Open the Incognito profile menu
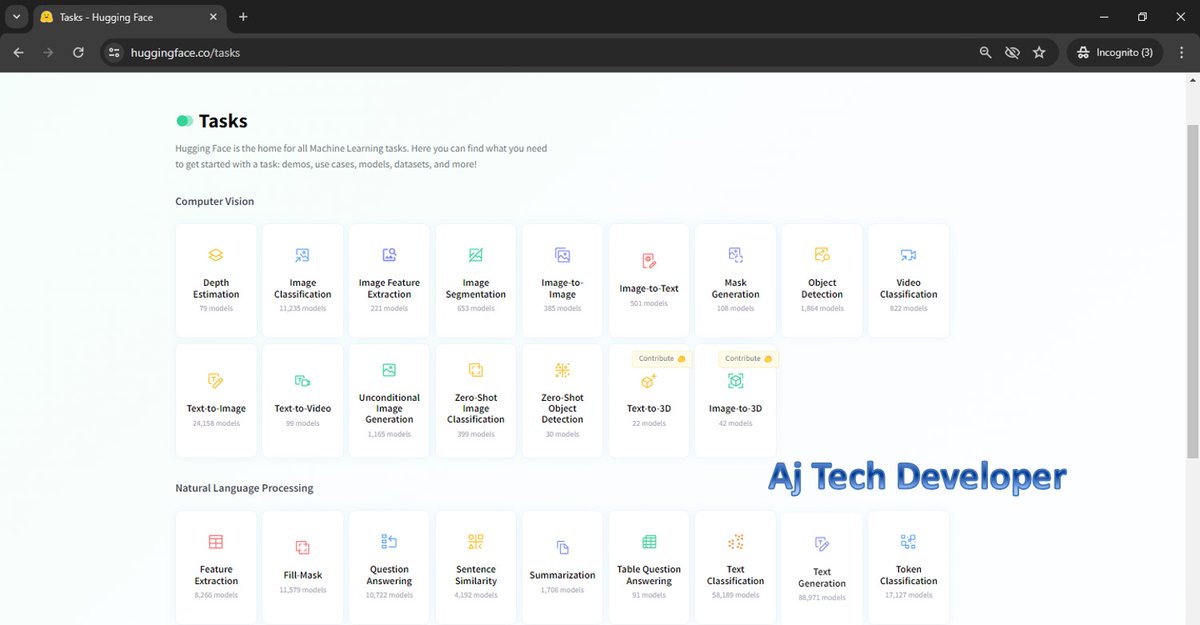 (1113, 51)
